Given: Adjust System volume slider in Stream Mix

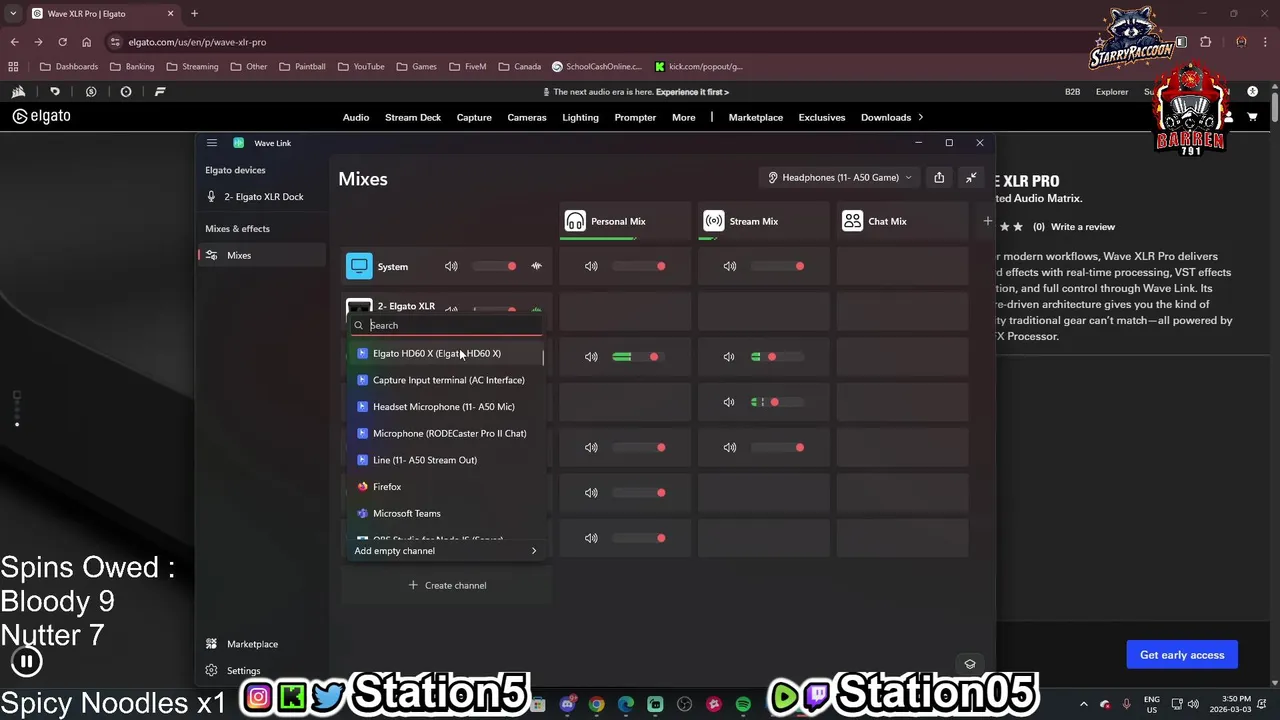Looking at the screenshot, I should click(778, 266).
